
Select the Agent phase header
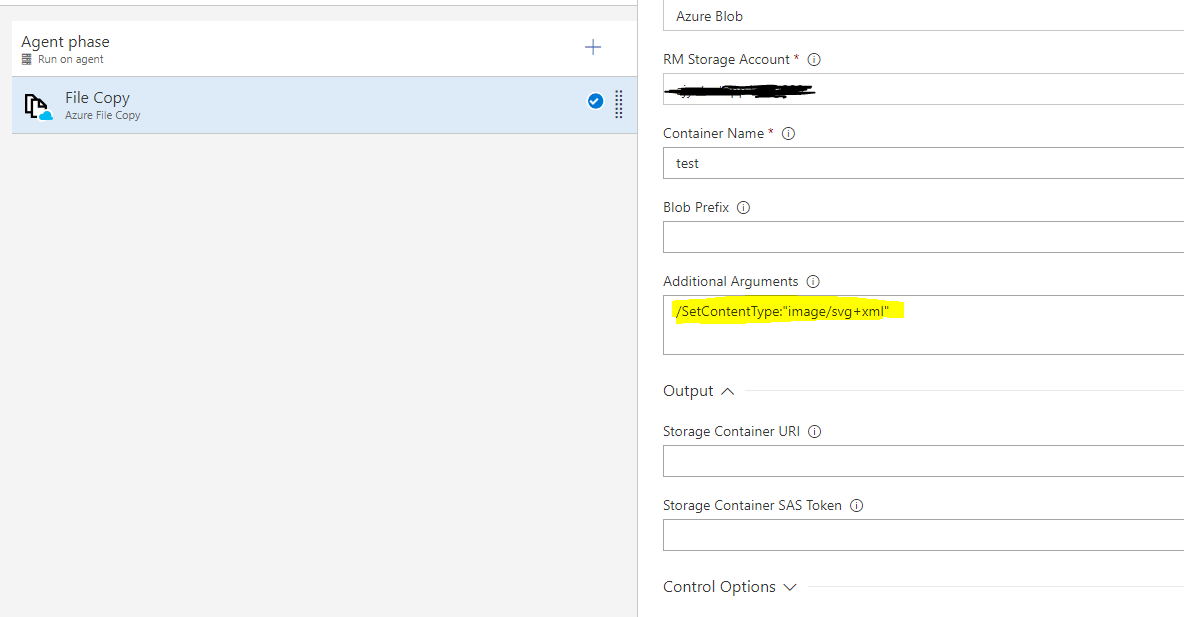325,49
